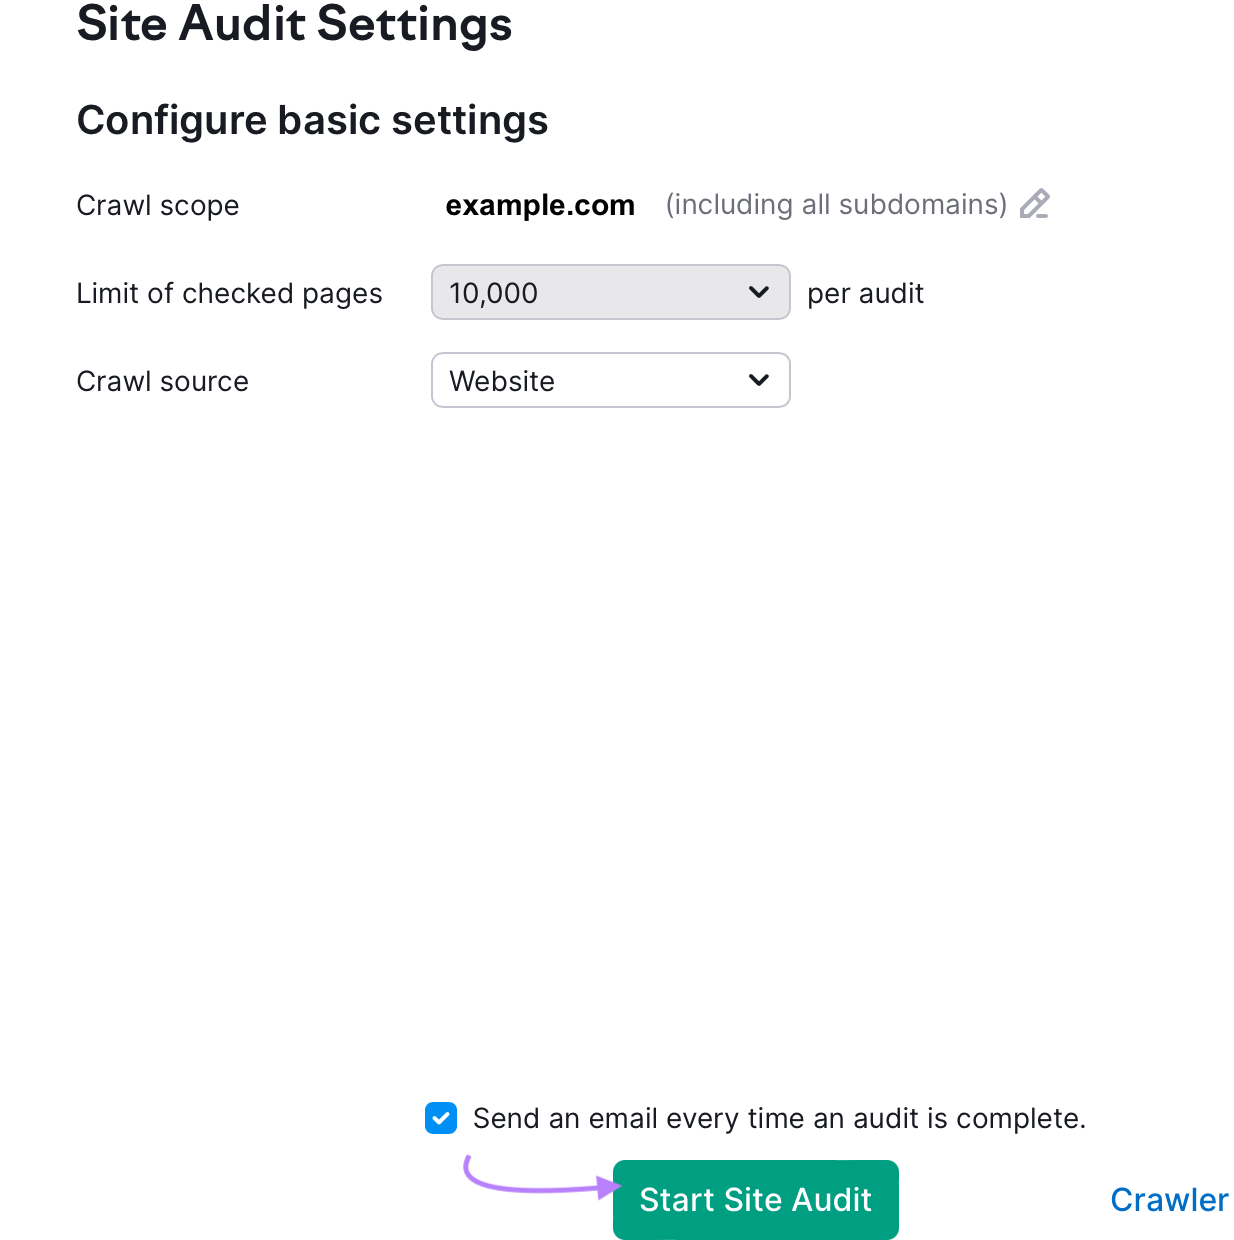Screen dimensions: 1234x1240
Task: Expand the 10,000 pages per audit selector
Action: pyautogui.click(x=610, y=292)
